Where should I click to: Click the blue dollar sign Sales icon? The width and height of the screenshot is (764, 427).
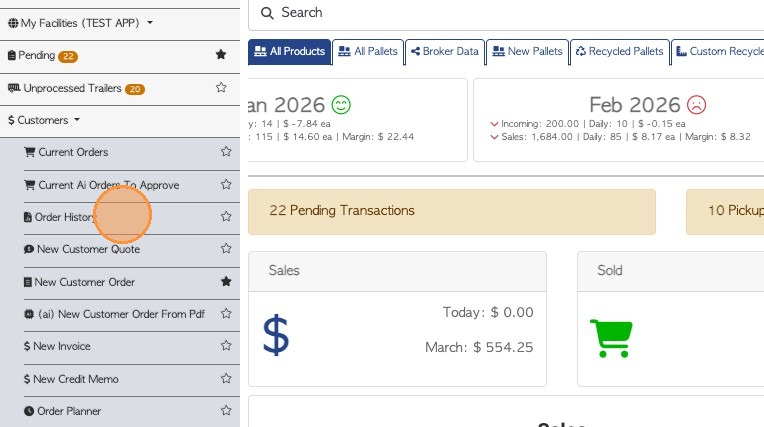tap(276, 336)
